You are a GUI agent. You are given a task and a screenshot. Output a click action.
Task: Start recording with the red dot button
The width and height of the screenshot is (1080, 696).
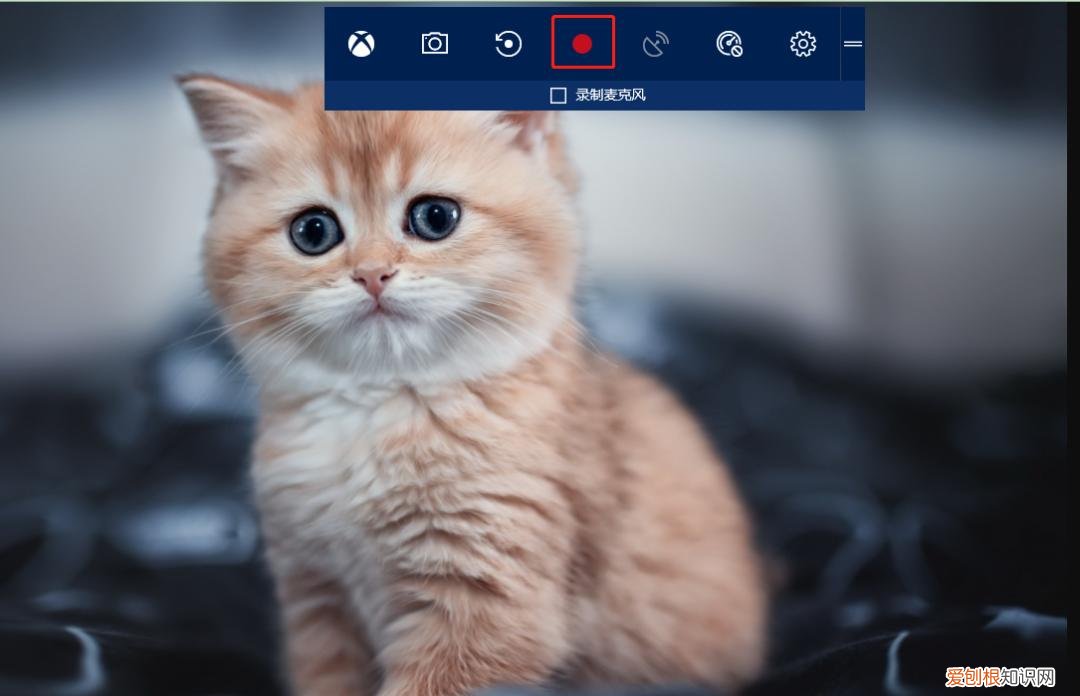pos(583,43)
